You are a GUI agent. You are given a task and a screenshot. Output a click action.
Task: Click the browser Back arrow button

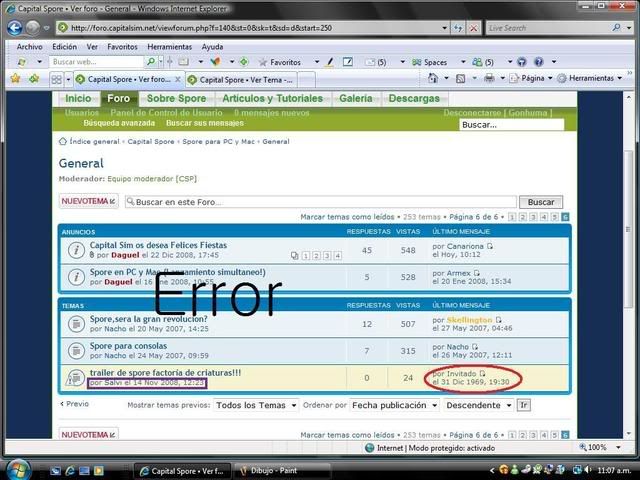(x=15, y=28)
